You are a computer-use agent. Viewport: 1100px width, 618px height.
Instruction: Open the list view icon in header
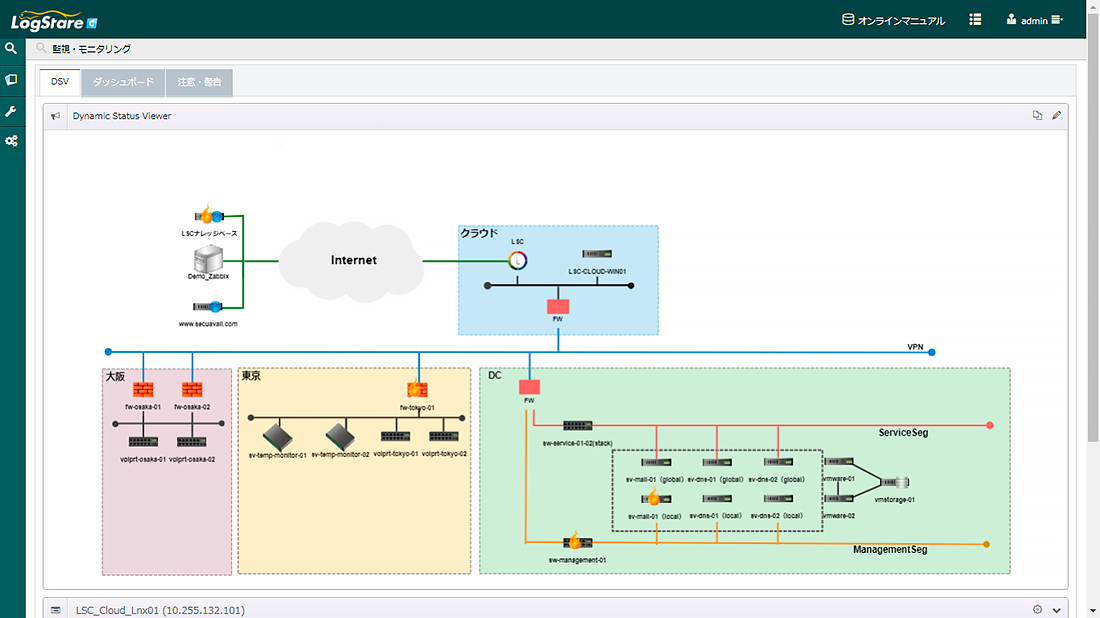pyautogui.click(x=975, y=20)
